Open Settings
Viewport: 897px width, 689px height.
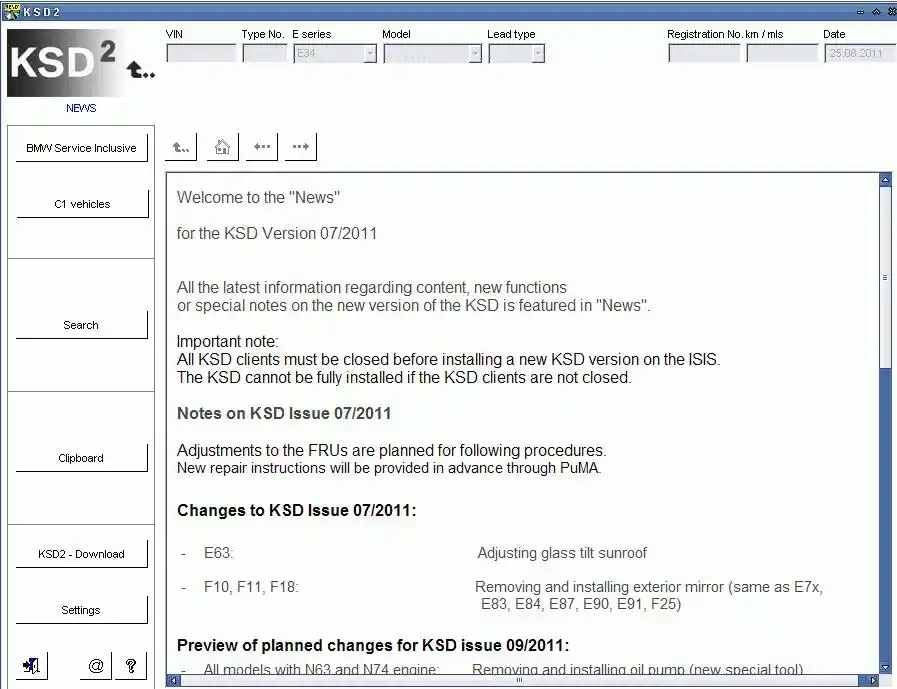[x=81, y=610]
